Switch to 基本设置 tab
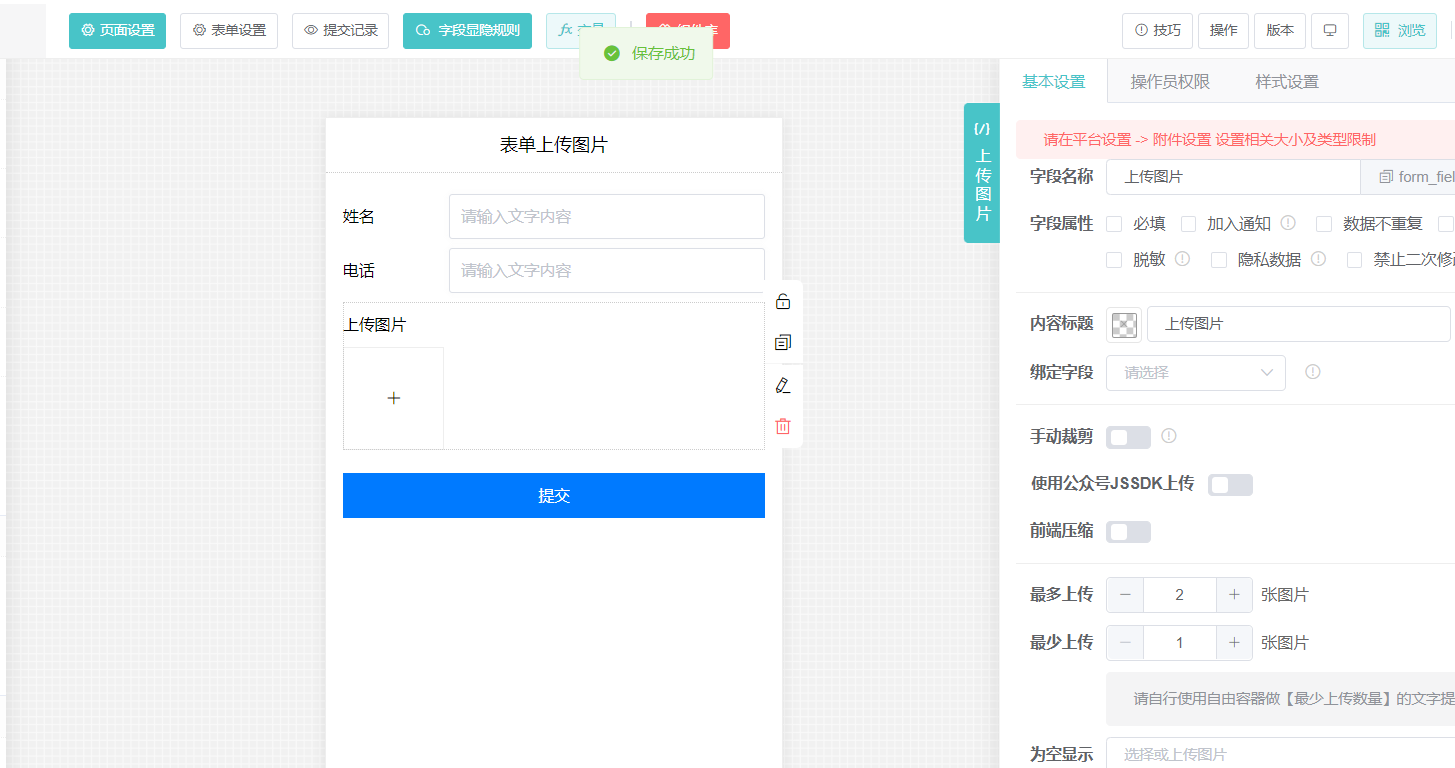This screenshot has height=768, width=1455. [x=1054, y=81]
